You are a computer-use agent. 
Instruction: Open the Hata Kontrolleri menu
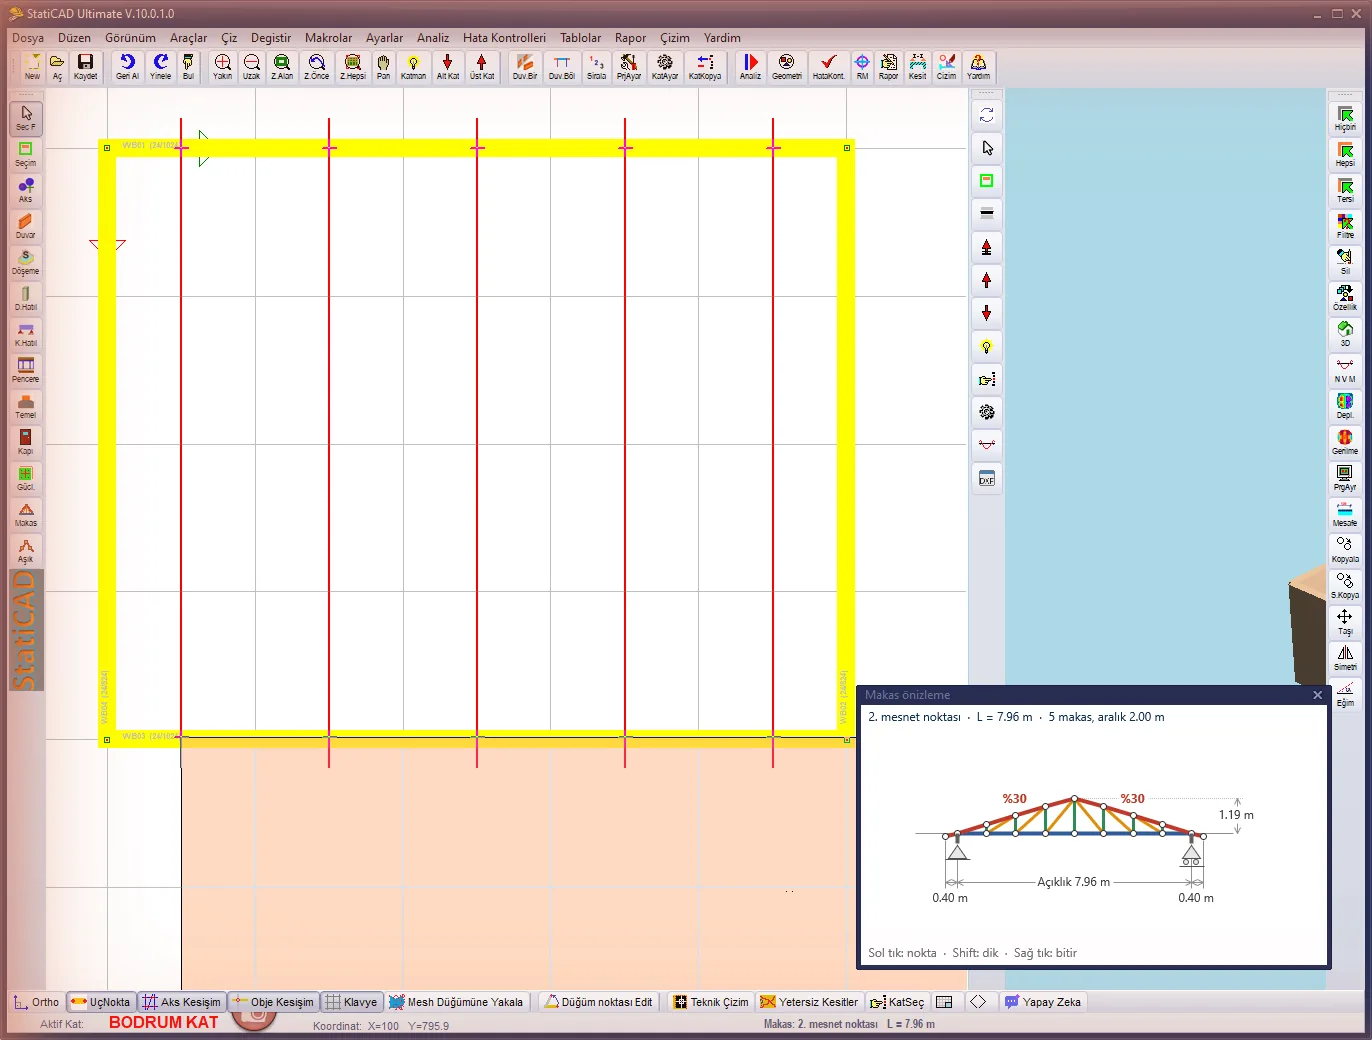click(x=504, y=38)
